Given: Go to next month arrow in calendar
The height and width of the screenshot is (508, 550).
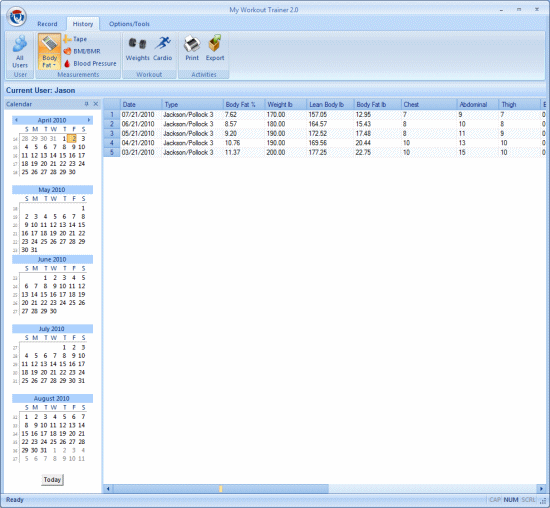Looking at the screenshot, I should pyautogui.click(x=89, y=120).
